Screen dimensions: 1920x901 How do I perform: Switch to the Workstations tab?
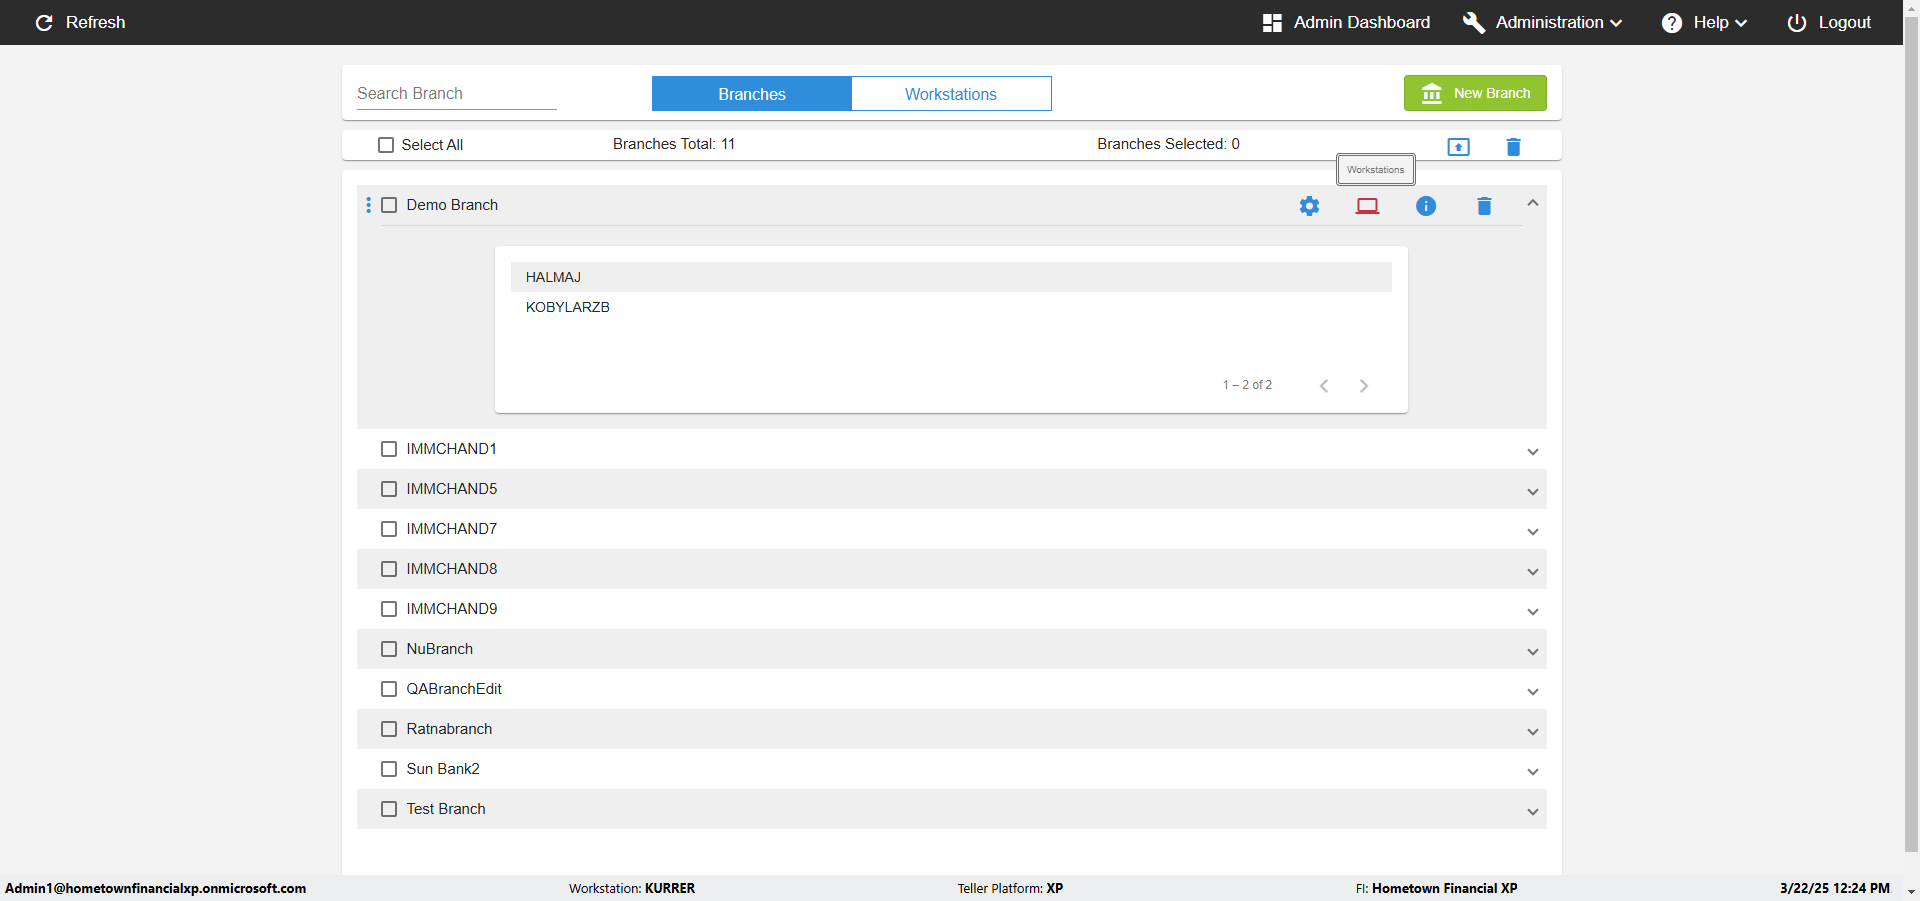(951, 94)
